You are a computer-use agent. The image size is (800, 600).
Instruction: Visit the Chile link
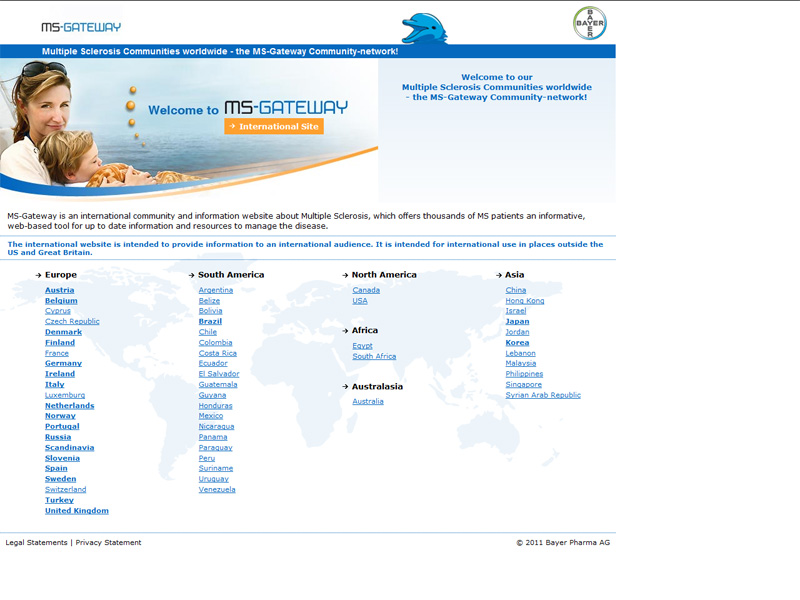point(208,332)
